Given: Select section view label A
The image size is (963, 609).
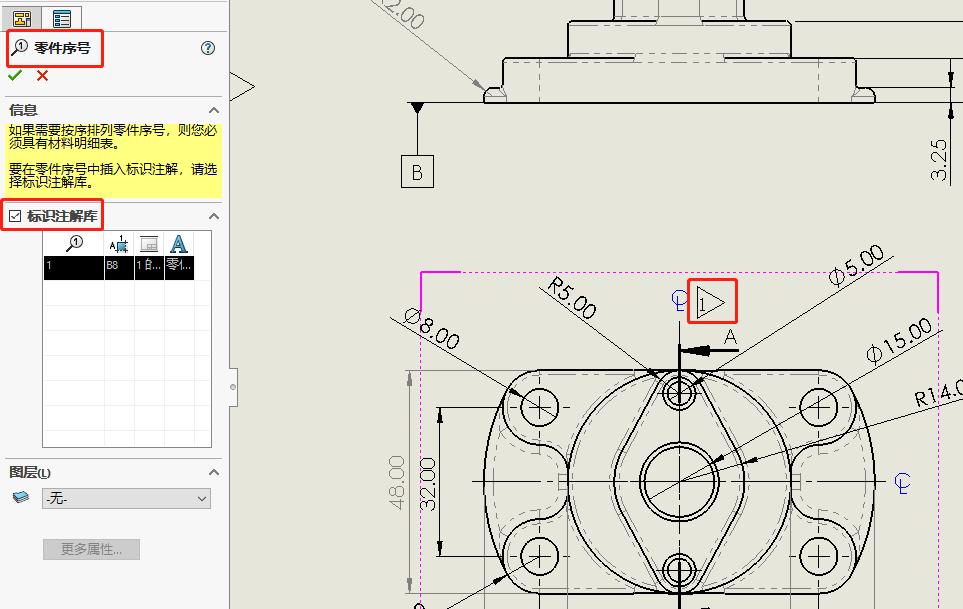Looking at the screenshot, I should pyautogui.click(x=730, y=337).
